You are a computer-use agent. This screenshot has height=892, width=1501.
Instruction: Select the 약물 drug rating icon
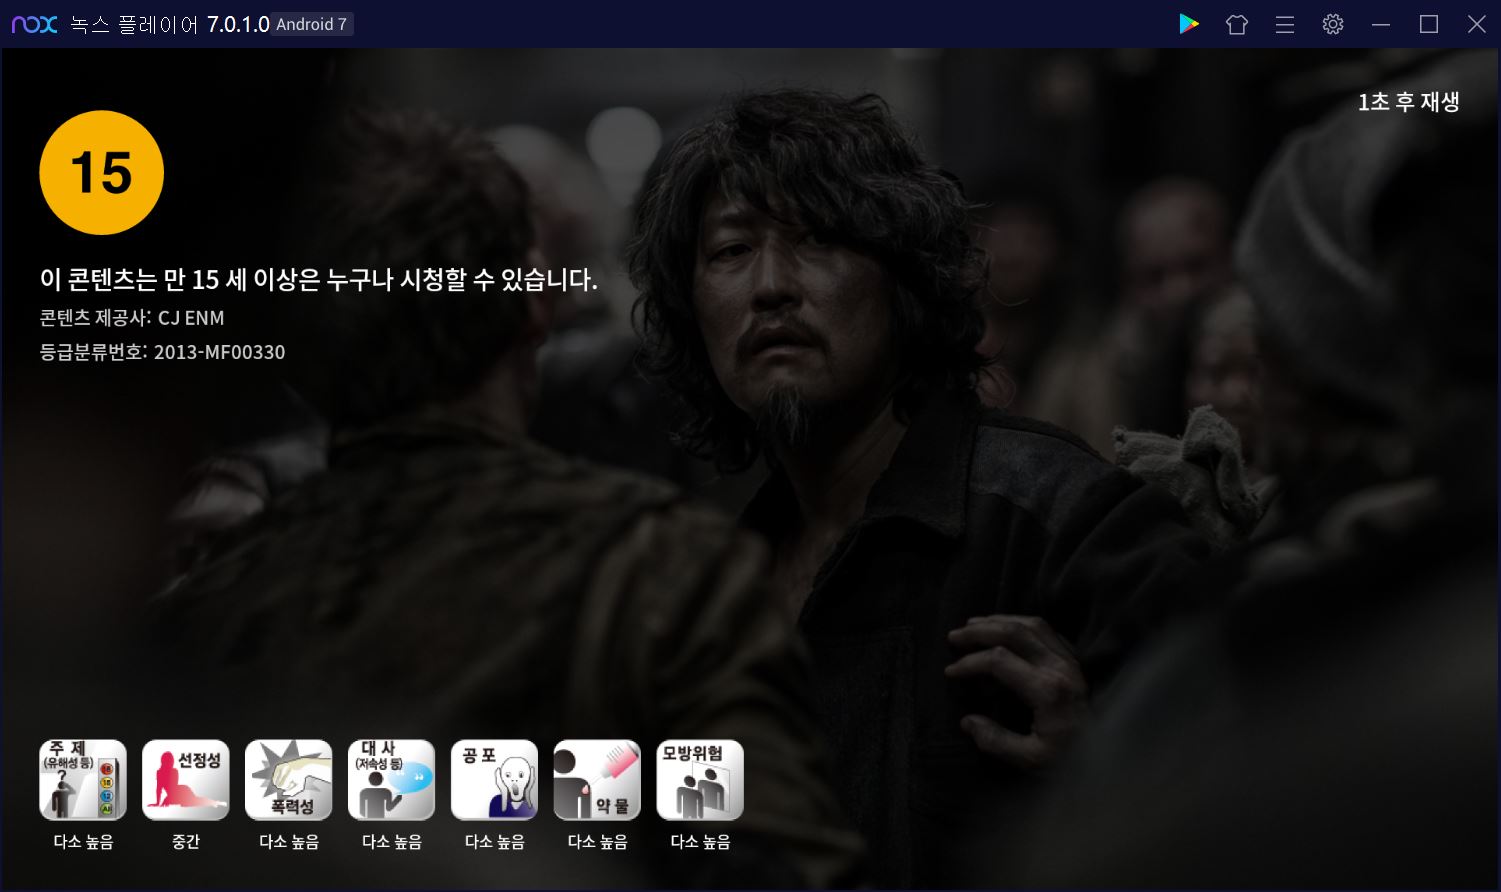598,780
